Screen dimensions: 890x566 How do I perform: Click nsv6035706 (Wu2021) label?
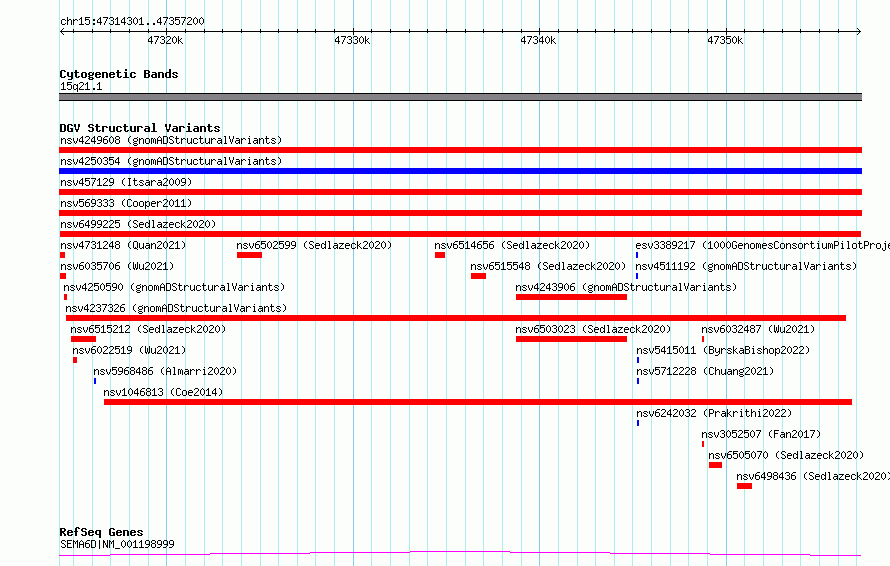(117, 266)
